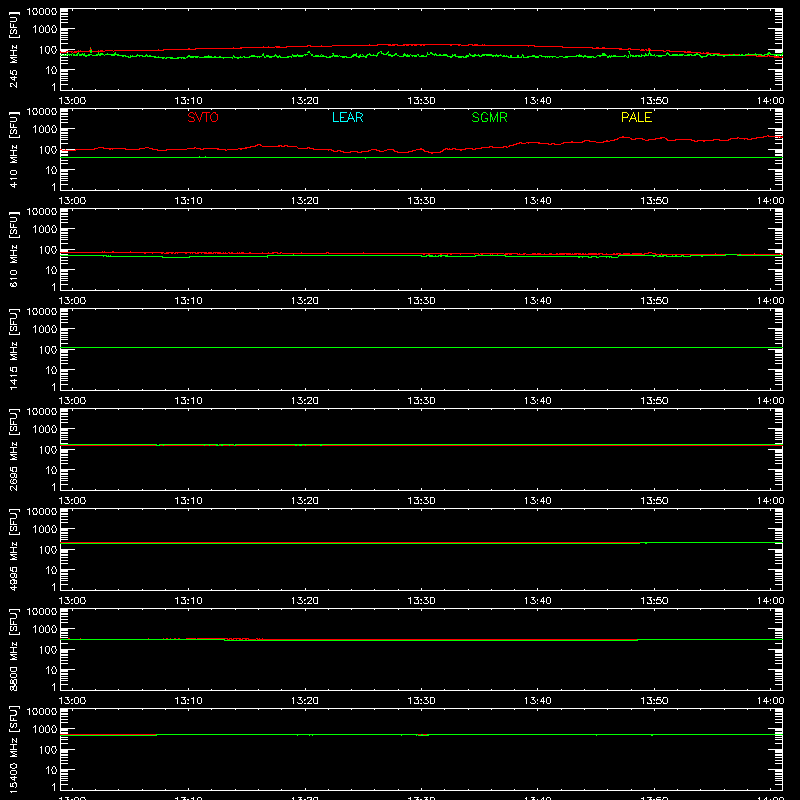Click 14:00 tick under the 245 MHz panel
This screenshot has width=800, height=800.
[x=770, y=101]
